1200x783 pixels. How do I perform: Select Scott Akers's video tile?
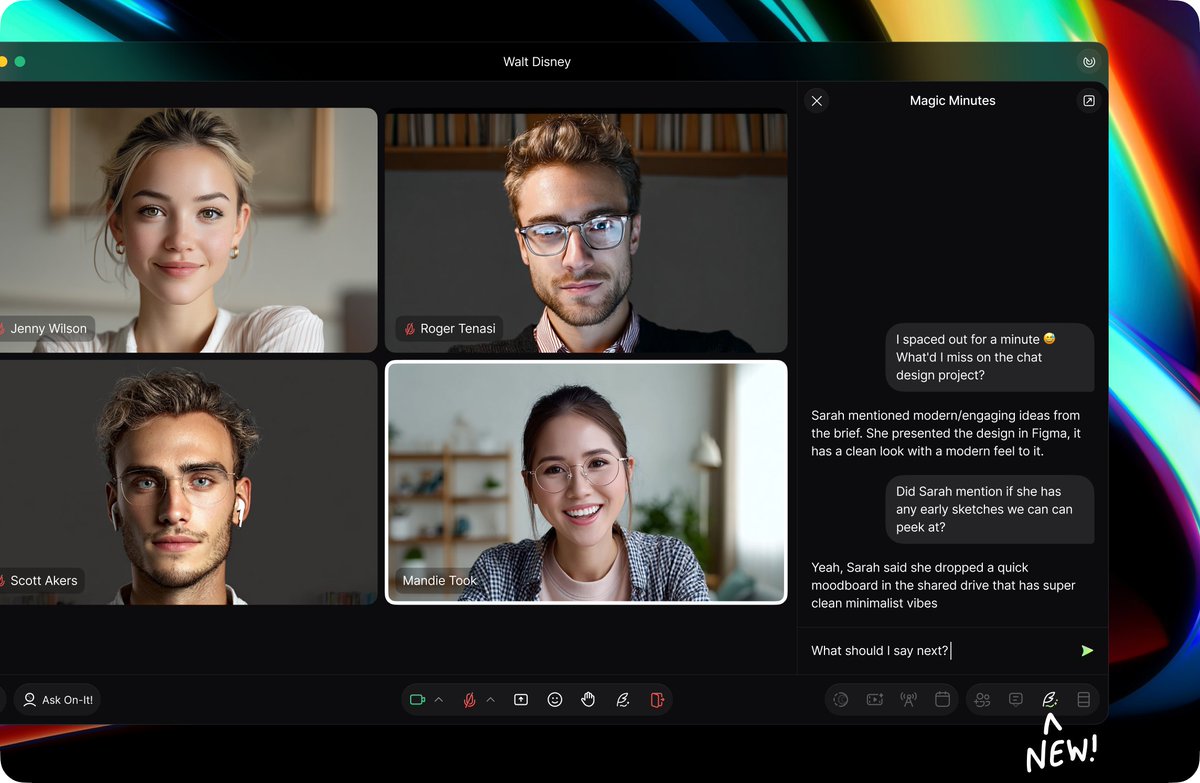click(x=188, y=482)
